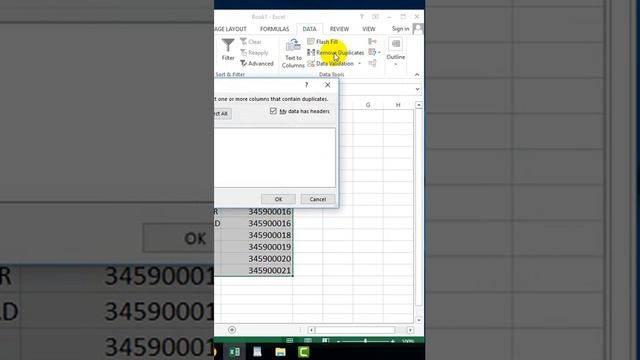Image resolution: width=640 pixels, height=360 pixels.
Task: Open the VIEW tab
Action: pyautogui.click(x=369, y=29)
